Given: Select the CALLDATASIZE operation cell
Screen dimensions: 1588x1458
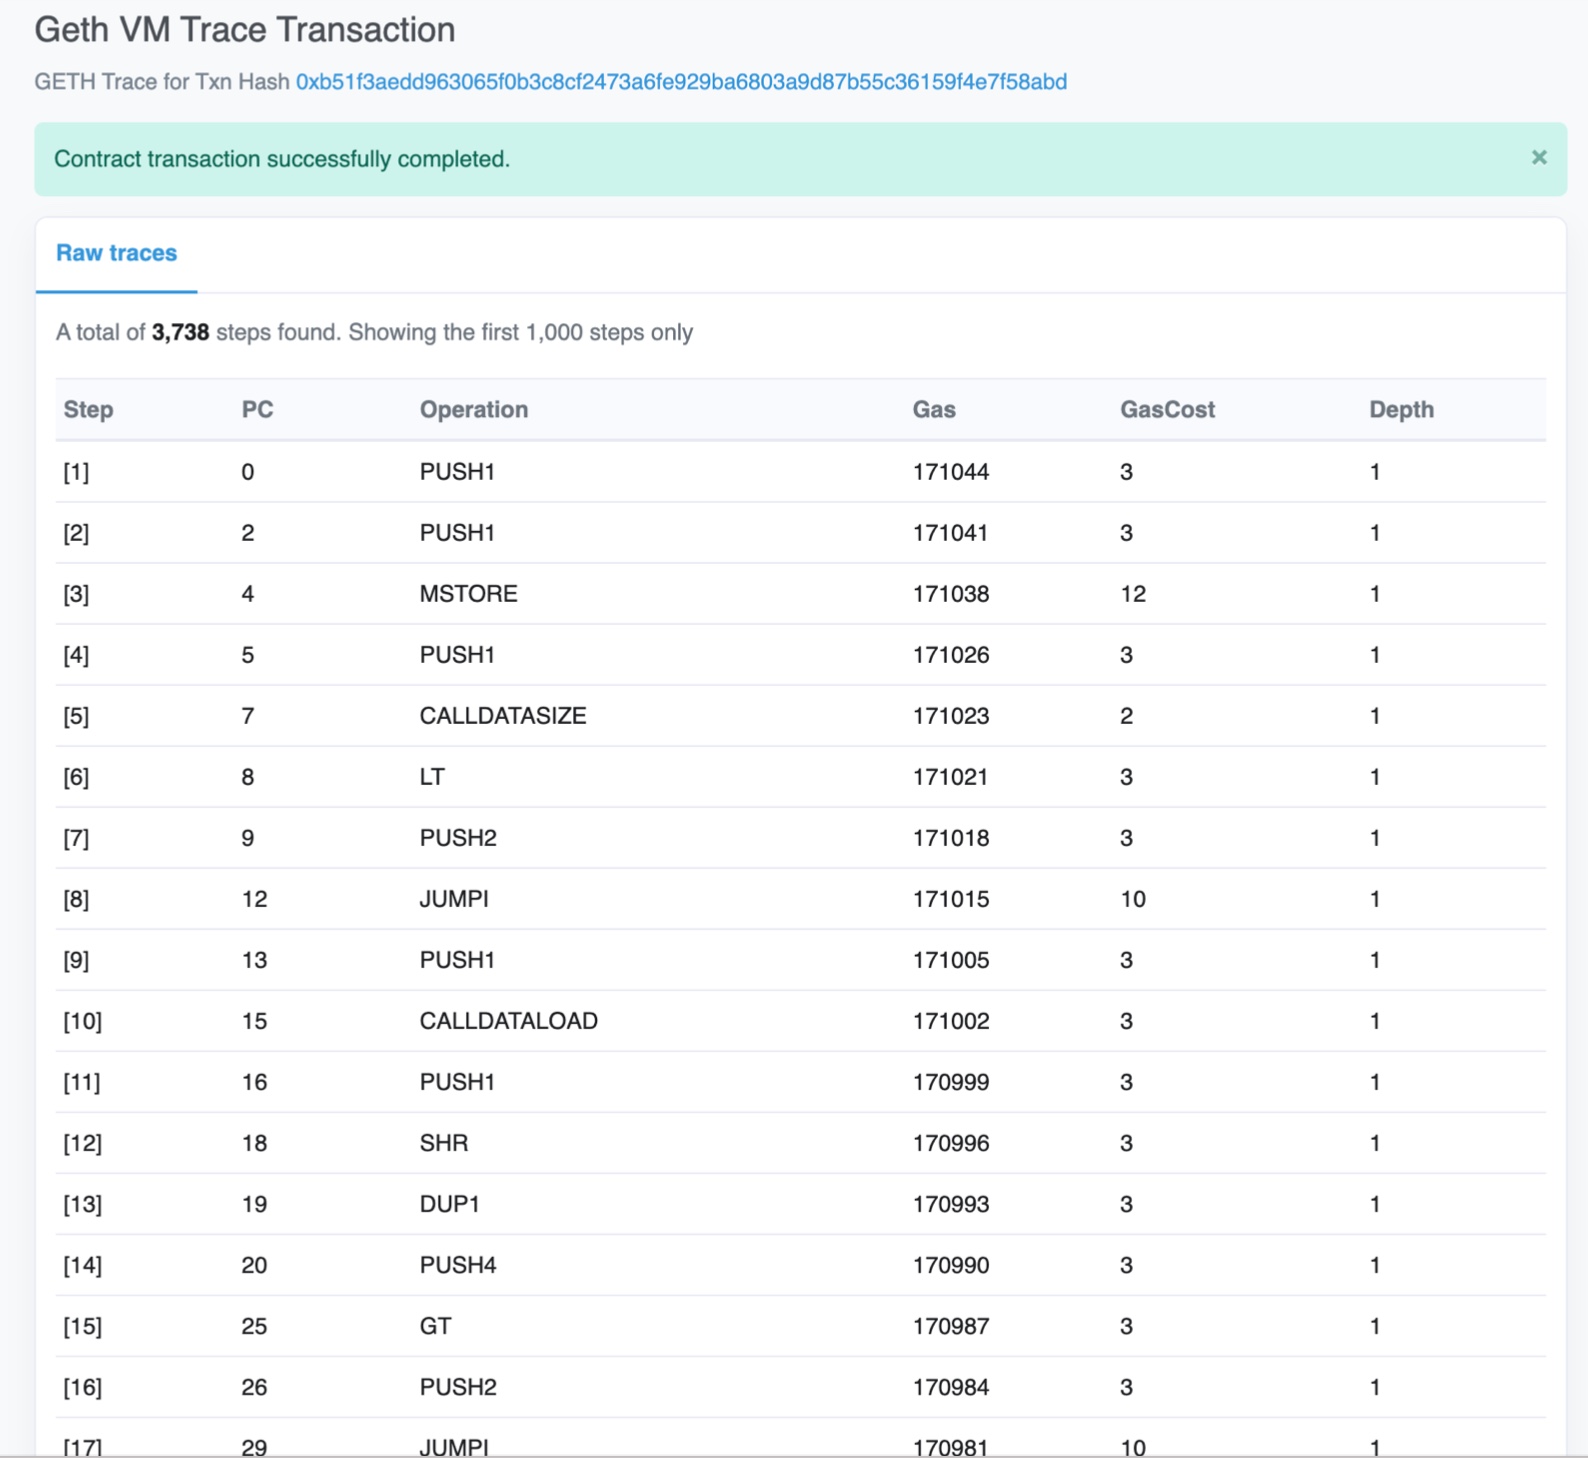Looking at the screenshot, I should tap(503, 716).
